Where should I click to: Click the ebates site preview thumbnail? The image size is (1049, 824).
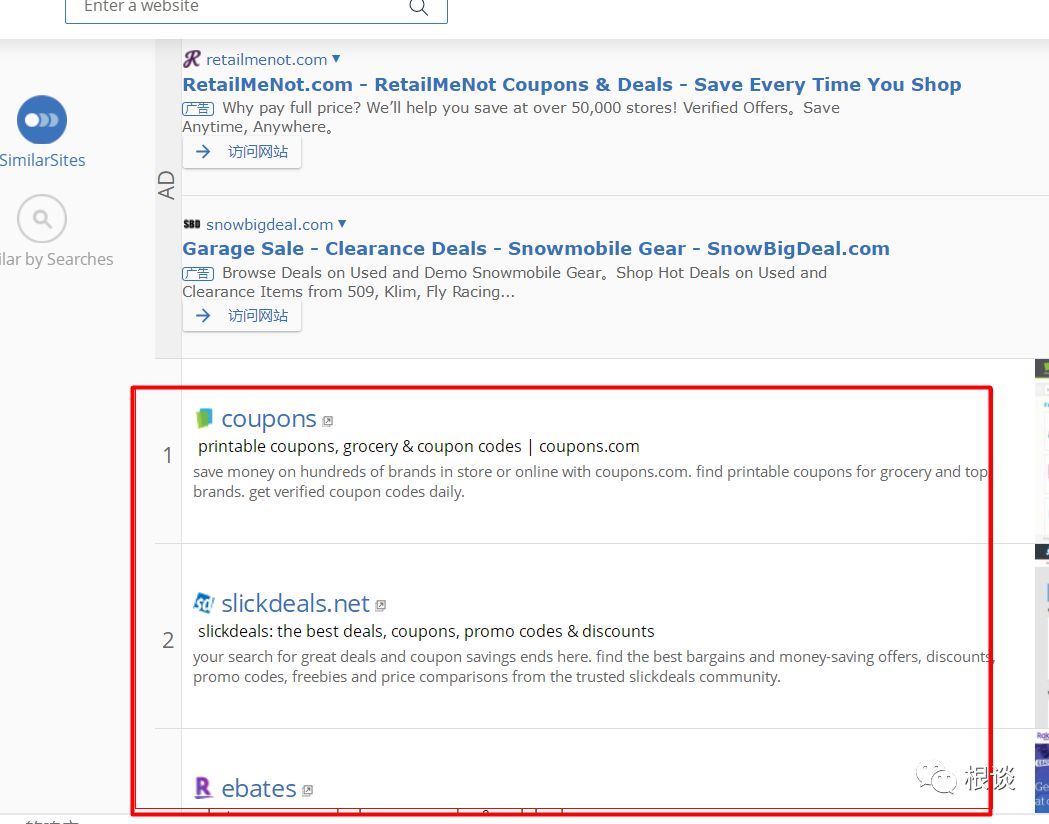pyautogui.click(x=1042, y=769)
